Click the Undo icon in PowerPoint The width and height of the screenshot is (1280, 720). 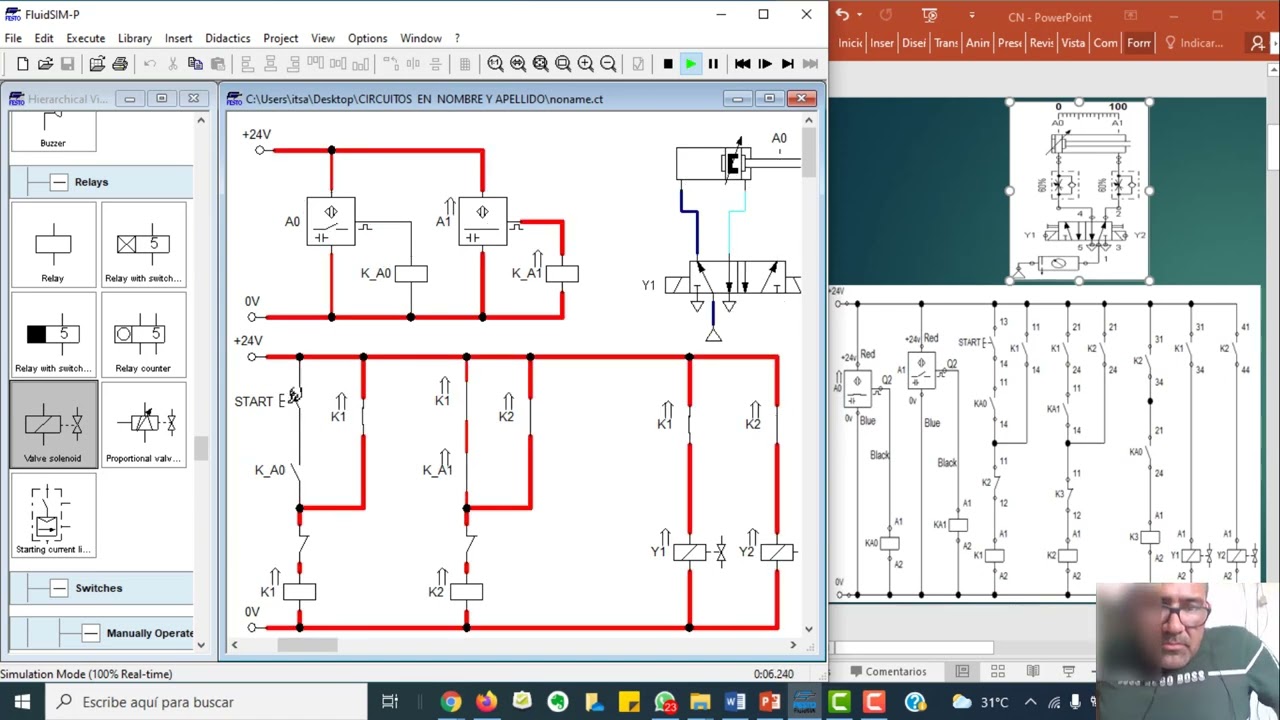[843, 15]
